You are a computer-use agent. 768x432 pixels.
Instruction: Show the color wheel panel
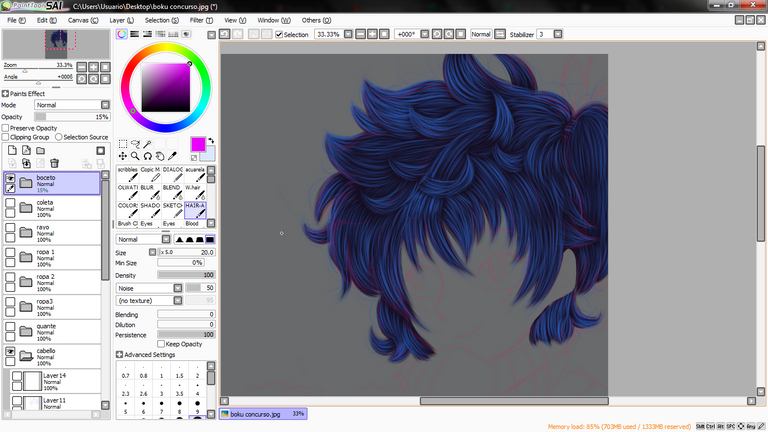(121, 34)
